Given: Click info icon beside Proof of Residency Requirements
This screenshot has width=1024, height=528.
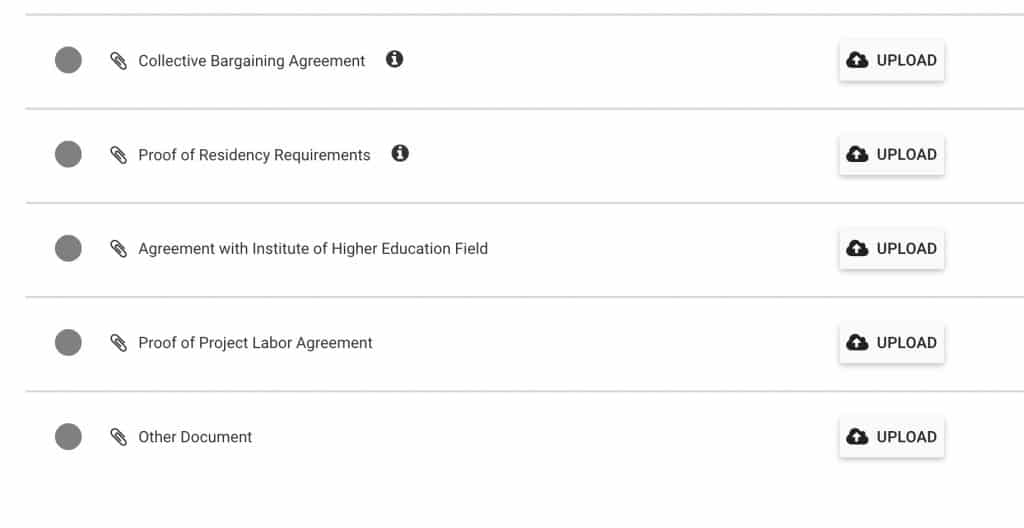Looking at the screenshot, I should pos(400,153).
